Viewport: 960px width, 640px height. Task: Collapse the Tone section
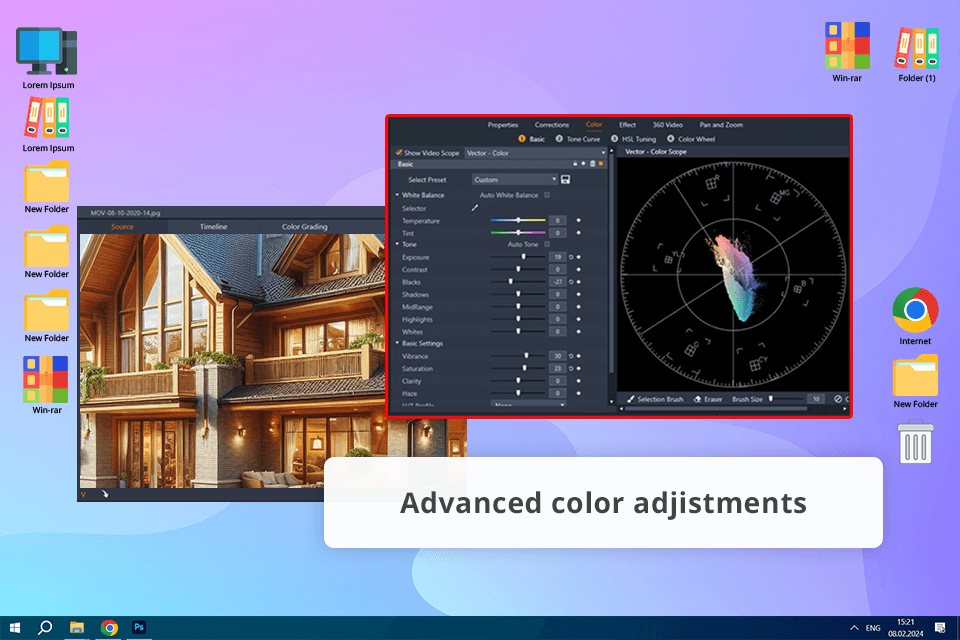397,244
